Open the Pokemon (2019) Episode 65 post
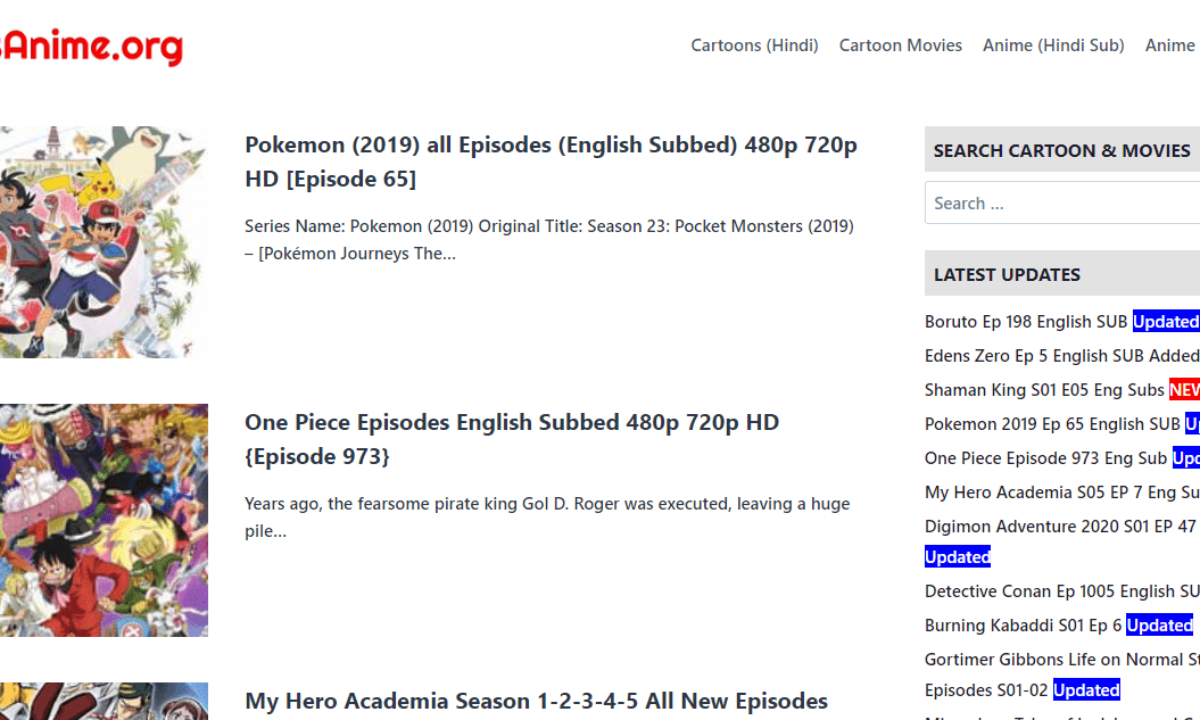Viewport: 1200px width, 720px height. [550, 161]
